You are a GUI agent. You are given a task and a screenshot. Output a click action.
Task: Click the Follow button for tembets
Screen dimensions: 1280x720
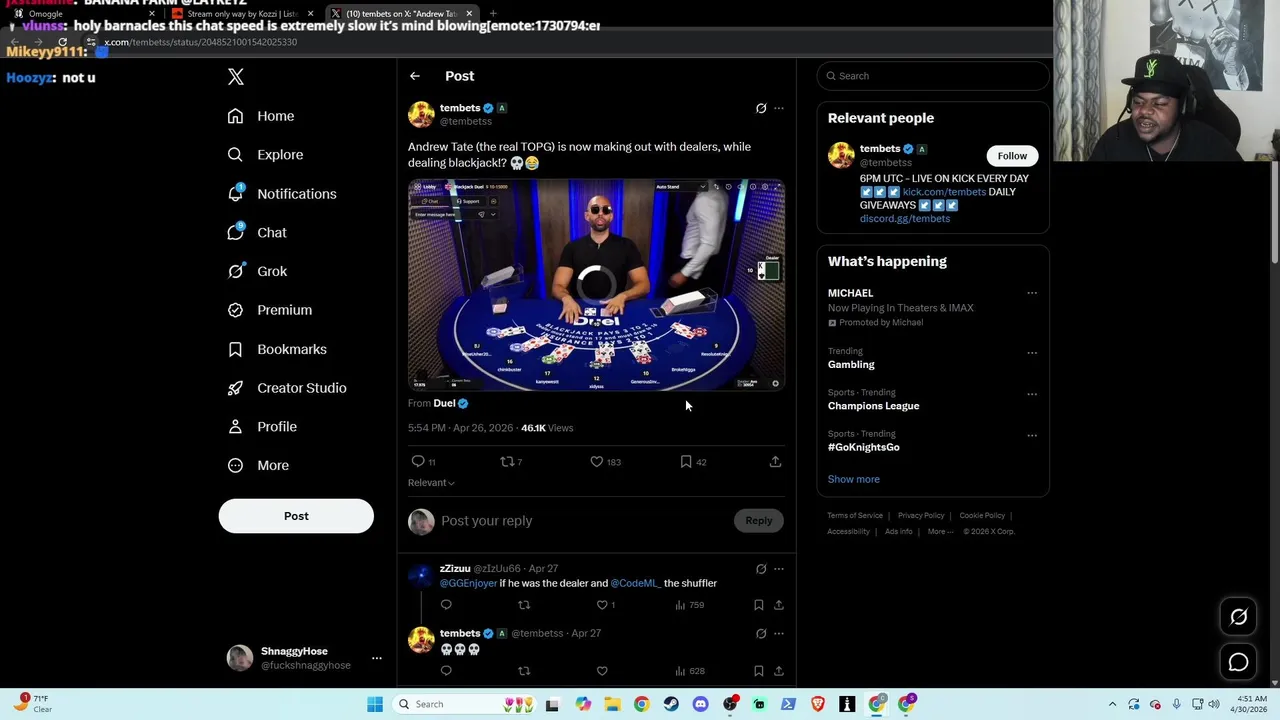pos(1012,156)
